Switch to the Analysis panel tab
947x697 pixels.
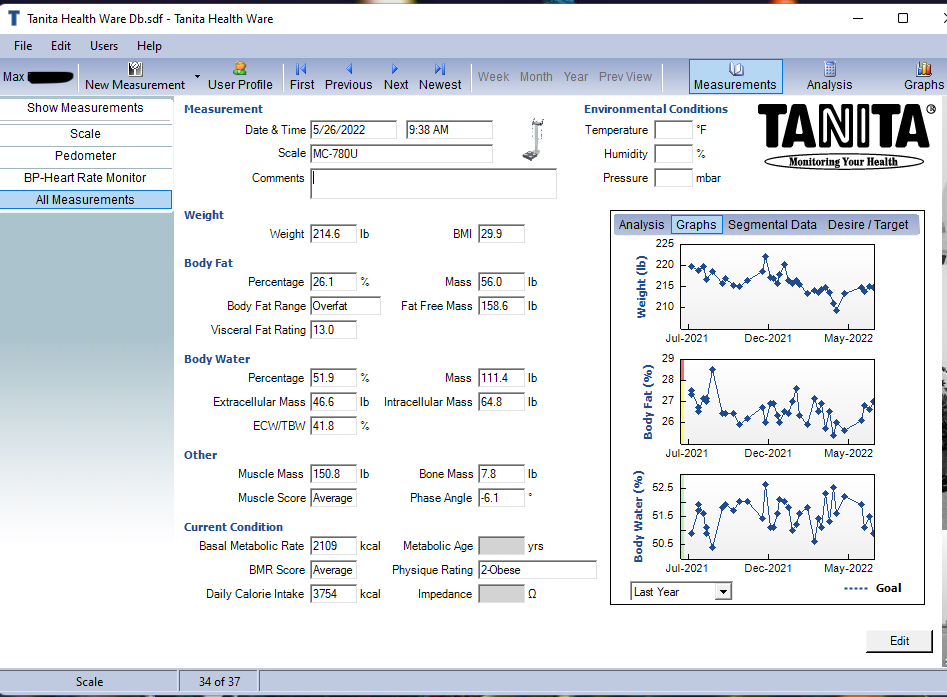641,225
